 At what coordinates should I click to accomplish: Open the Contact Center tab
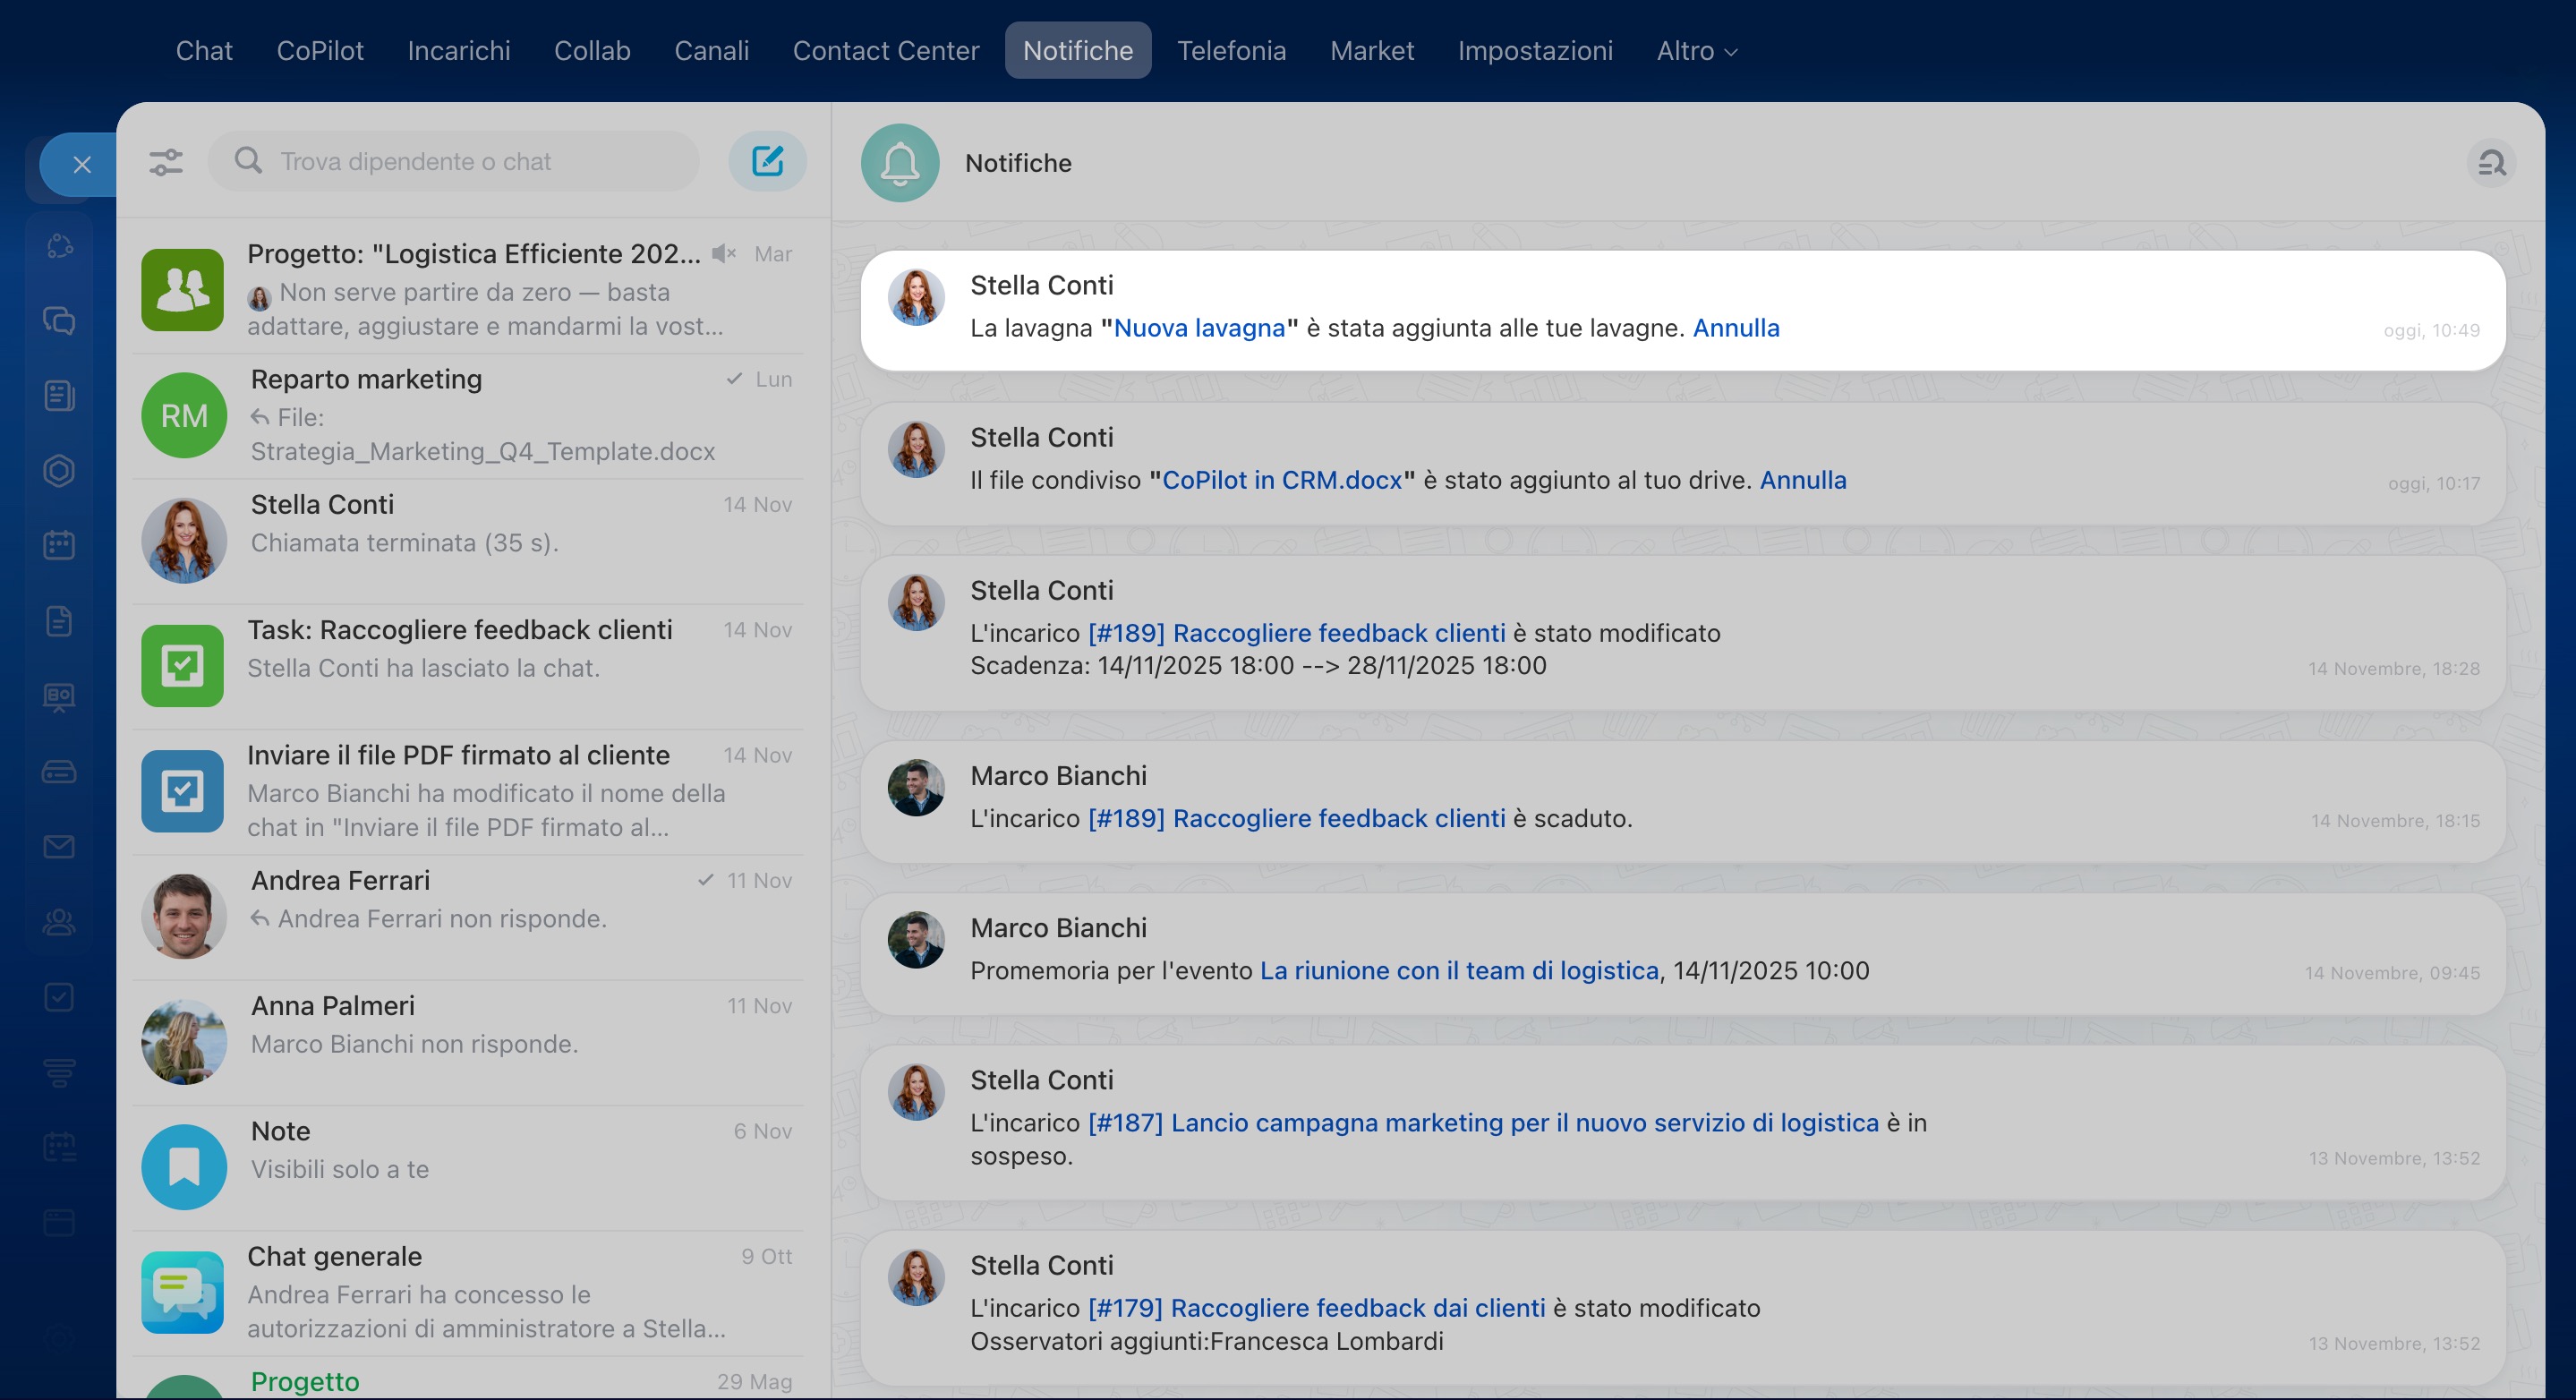885,51
